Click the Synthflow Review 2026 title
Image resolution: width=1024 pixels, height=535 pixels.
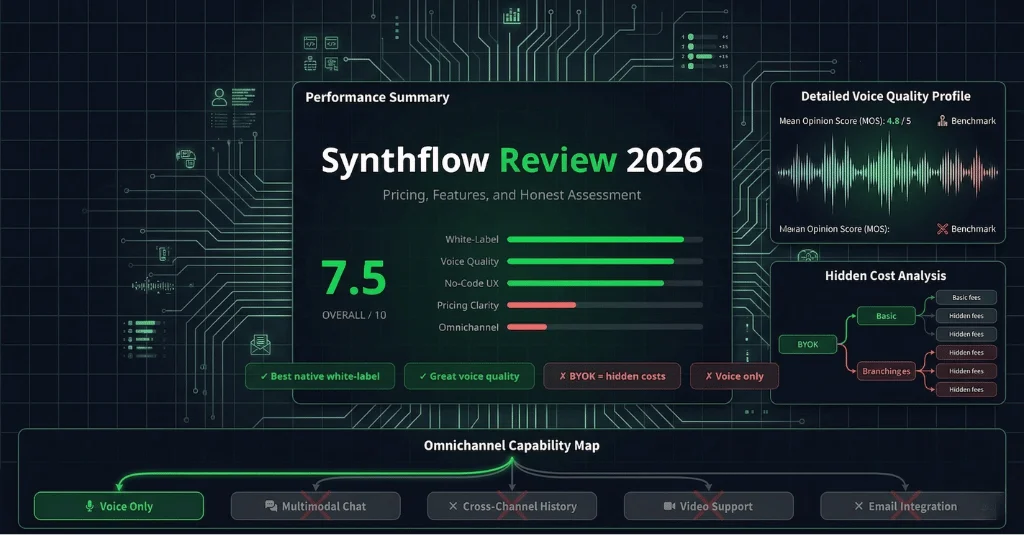click(512, 161)
